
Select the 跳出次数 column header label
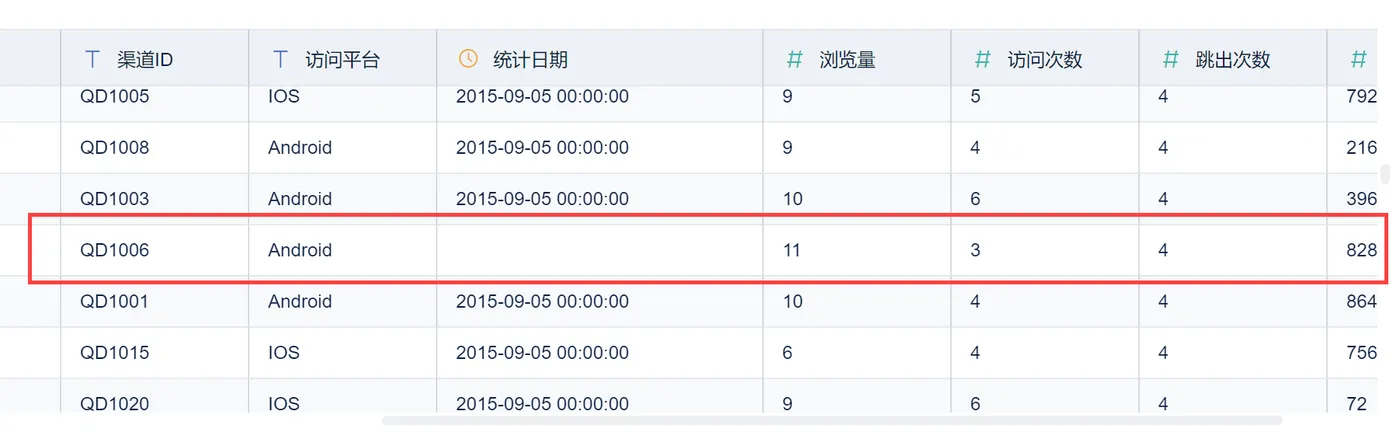[x=1232, y=60]
